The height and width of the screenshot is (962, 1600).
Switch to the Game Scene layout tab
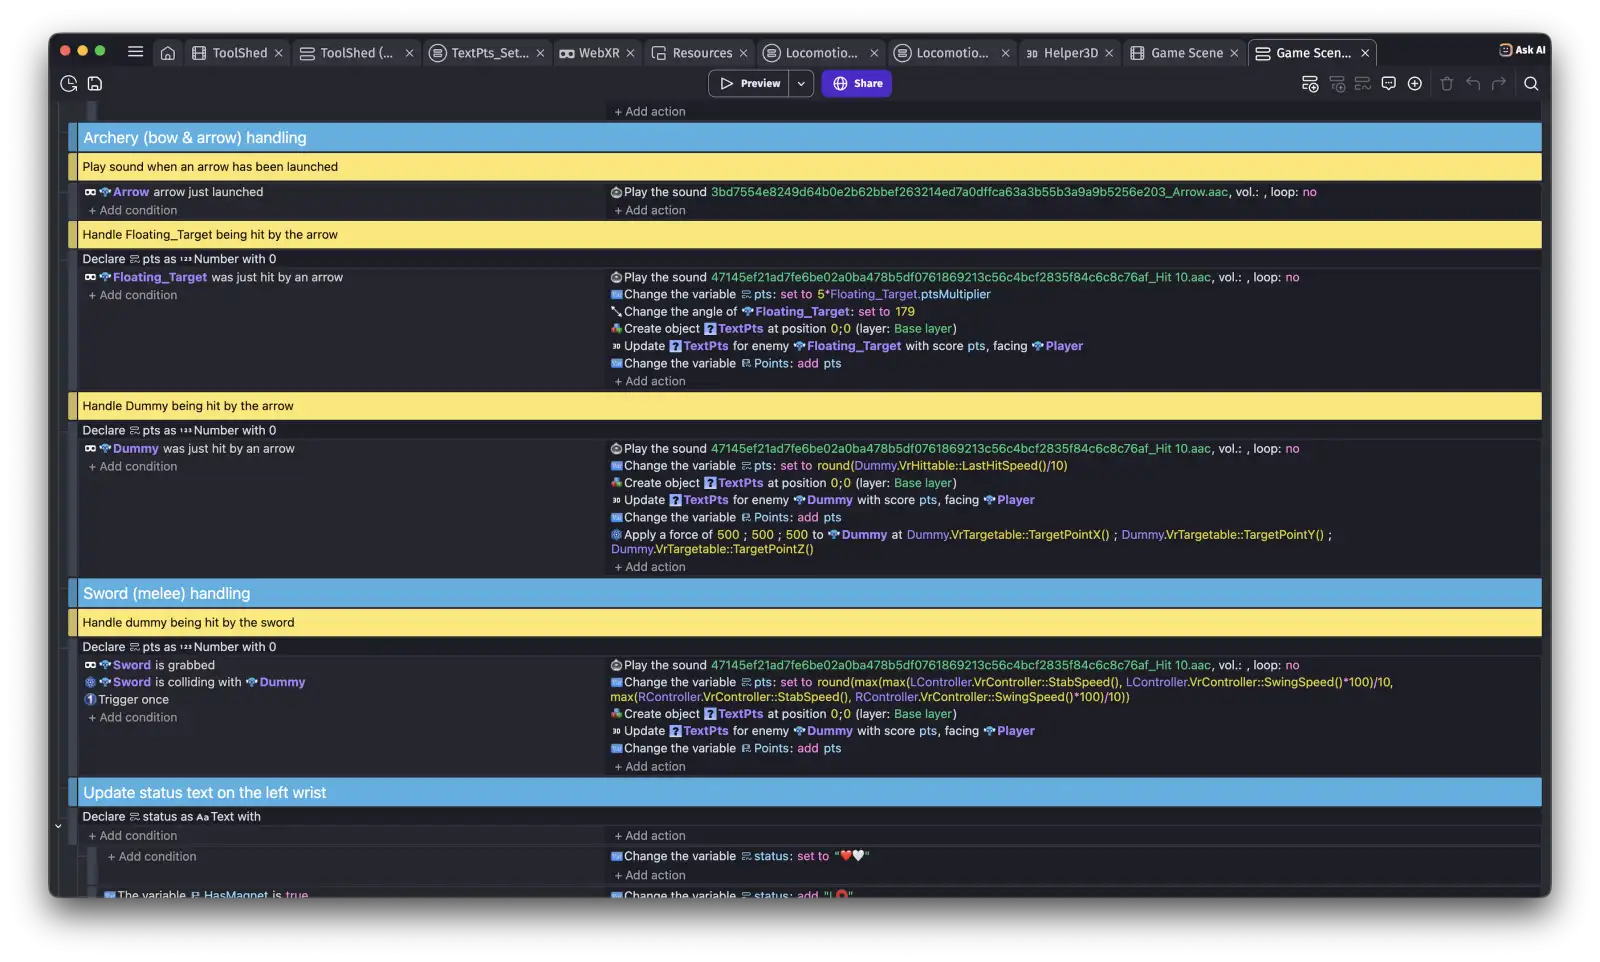tap(1185, 53)
